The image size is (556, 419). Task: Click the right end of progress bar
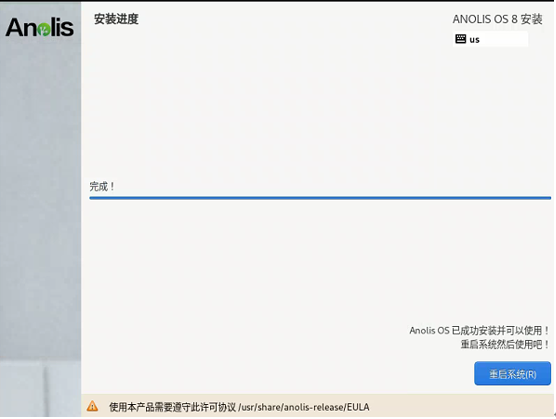click(x=549, y=198)
